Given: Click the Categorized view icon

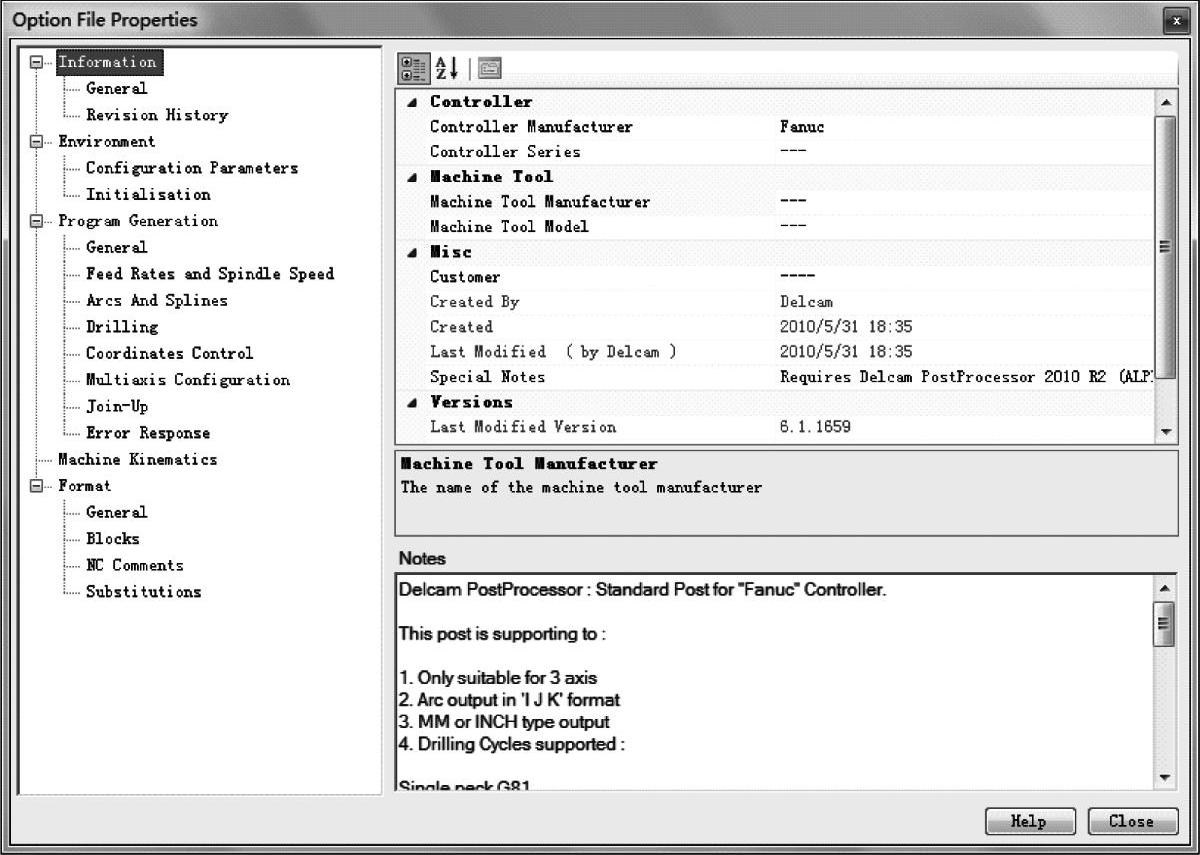Looking at the screenshot, I should 412,68.
